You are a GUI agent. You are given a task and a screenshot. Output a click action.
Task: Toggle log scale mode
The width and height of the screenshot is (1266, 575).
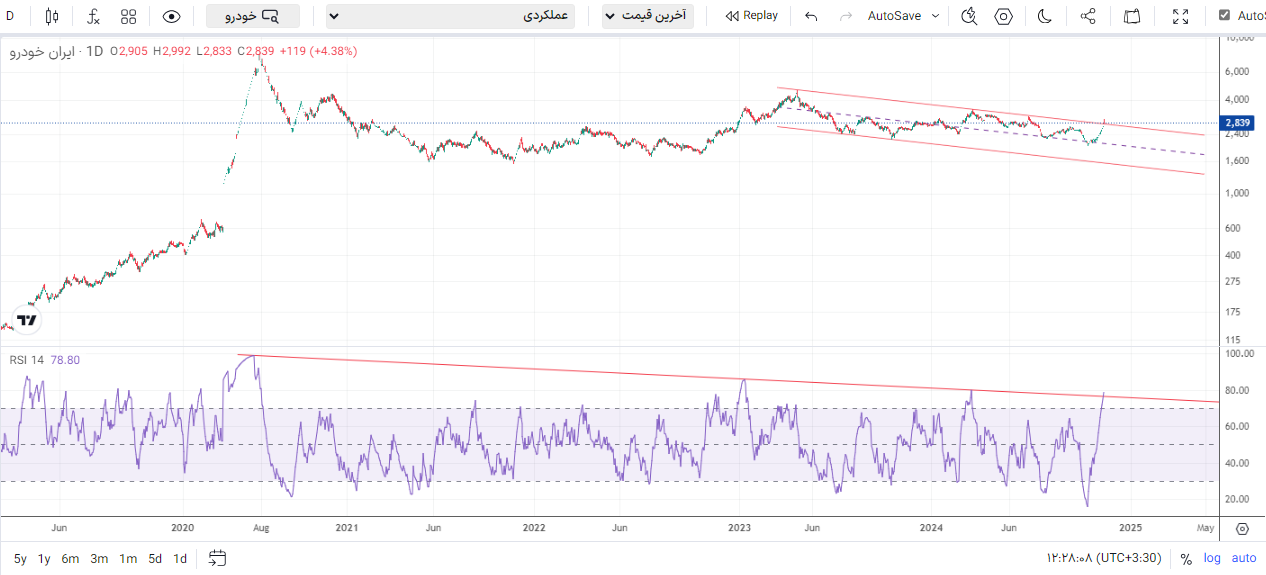click(1212, 559)
